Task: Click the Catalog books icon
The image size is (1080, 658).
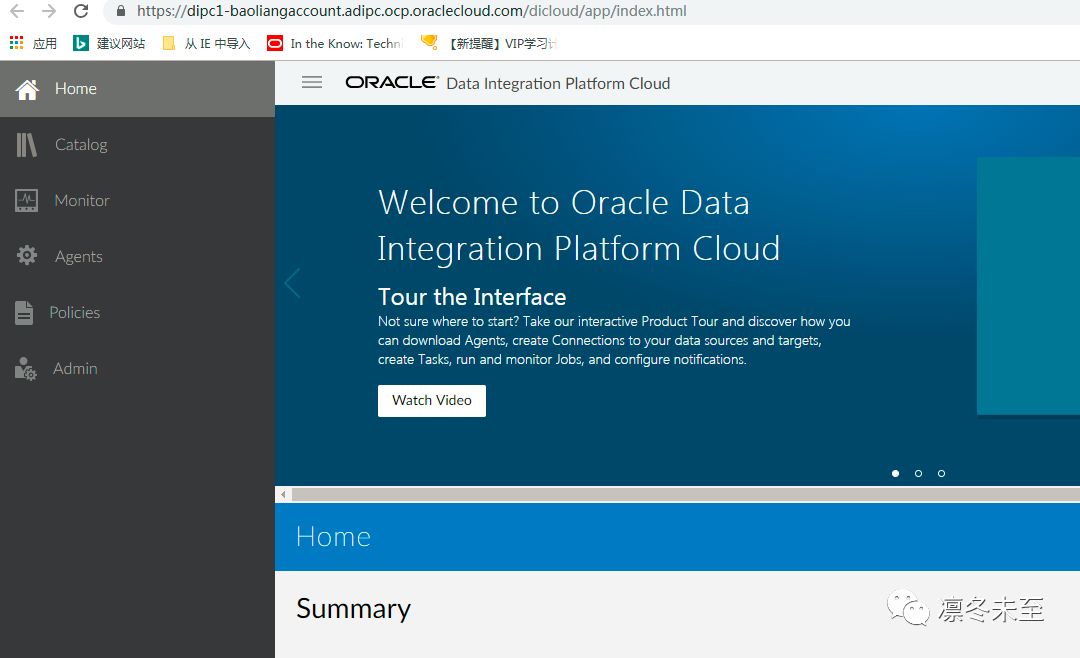Action: point(27,145)
